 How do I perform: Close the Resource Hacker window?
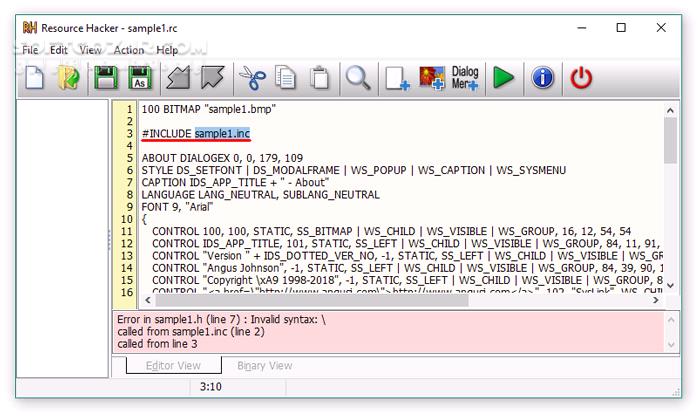tap(661, 28)
